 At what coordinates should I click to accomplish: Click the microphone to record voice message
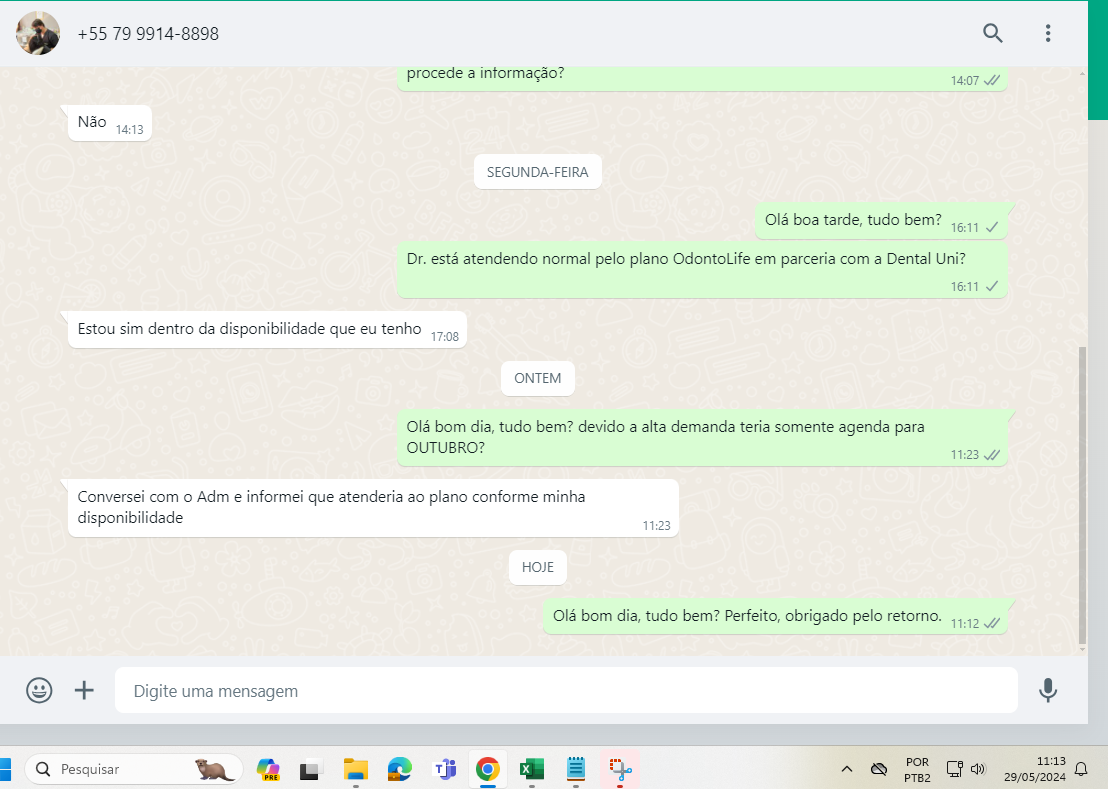[1048, 690]
